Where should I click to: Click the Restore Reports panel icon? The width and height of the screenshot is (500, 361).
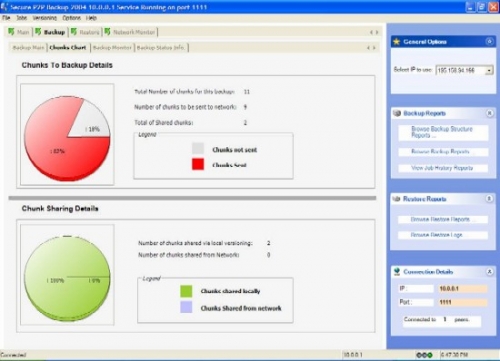396,199
